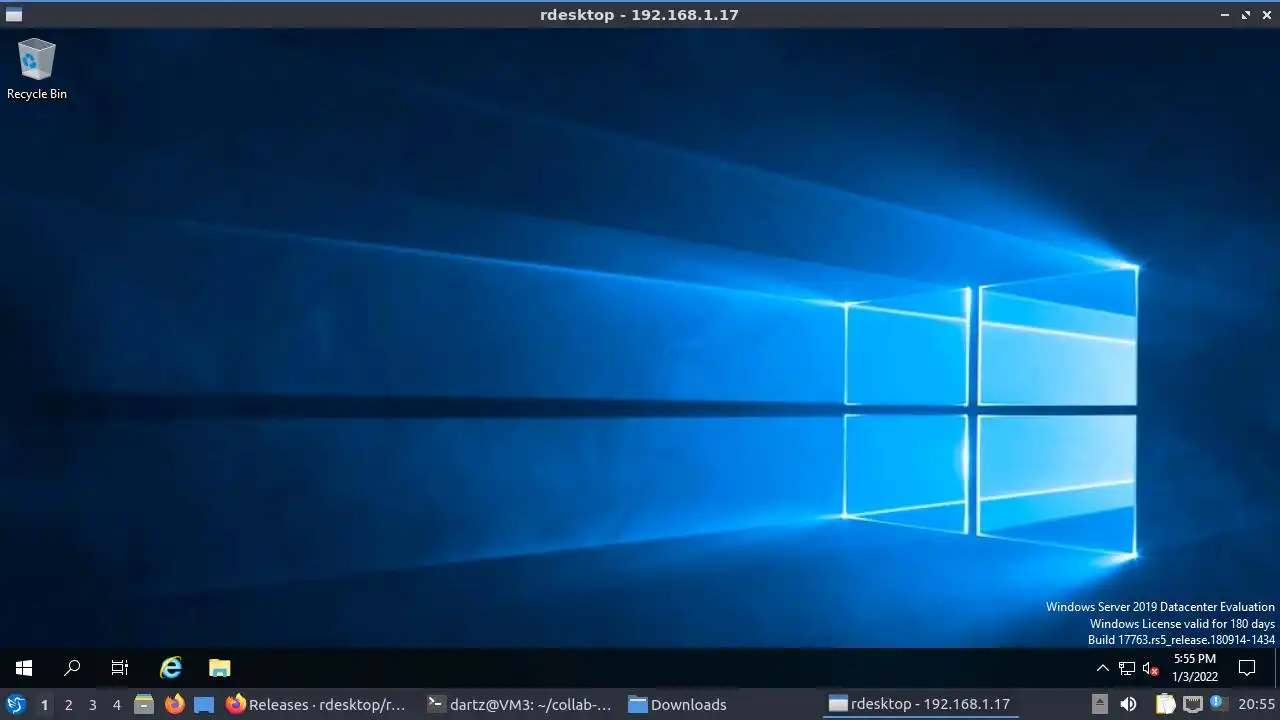
Task: Open host volume control tray icon
Action: [x=1128, y=704]
